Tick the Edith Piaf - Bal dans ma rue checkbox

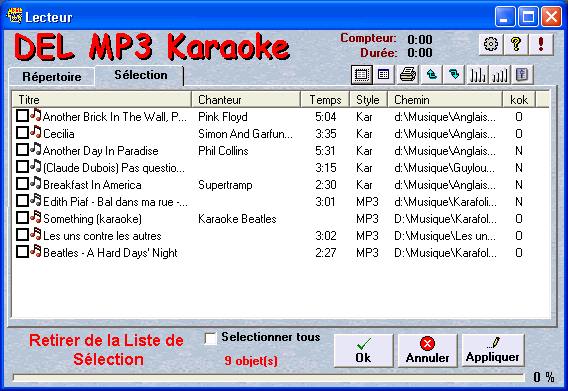click(22, 201)
